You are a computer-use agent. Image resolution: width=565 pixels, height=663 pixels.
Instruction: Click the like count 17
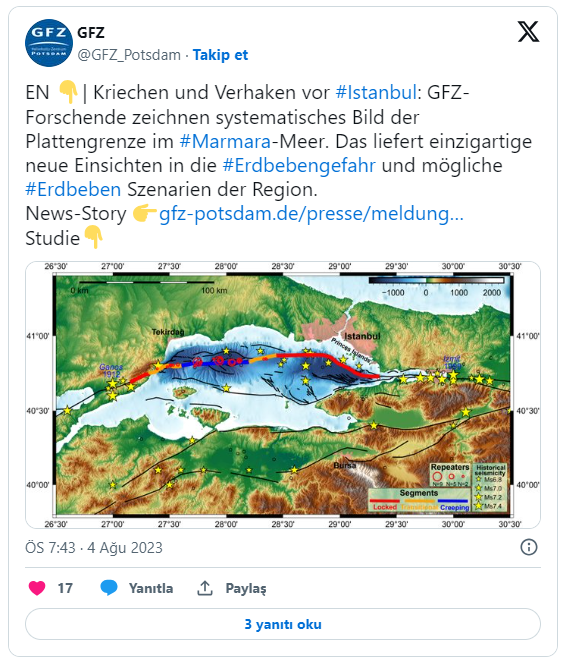click(65, 588)
